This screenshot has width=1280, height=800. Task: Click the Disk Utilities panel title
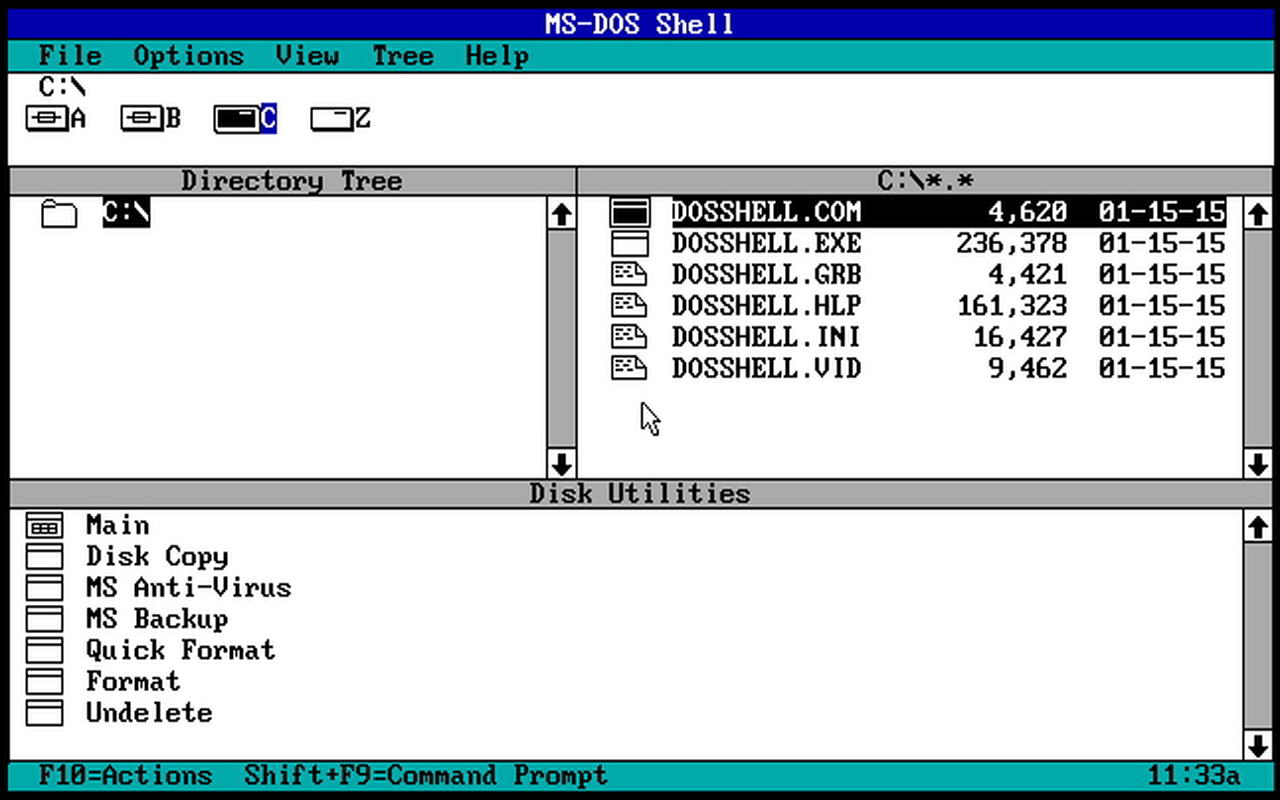[640, 494]
